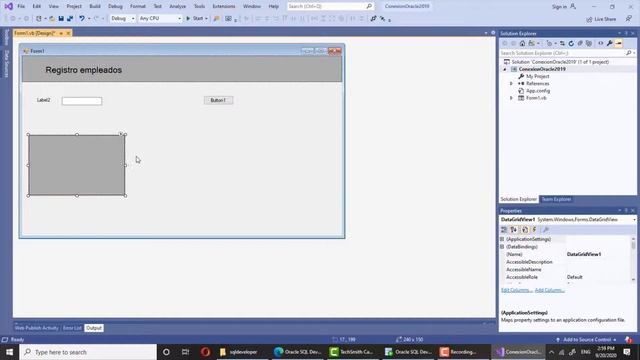Open Properties object selector dropdown

634,220
